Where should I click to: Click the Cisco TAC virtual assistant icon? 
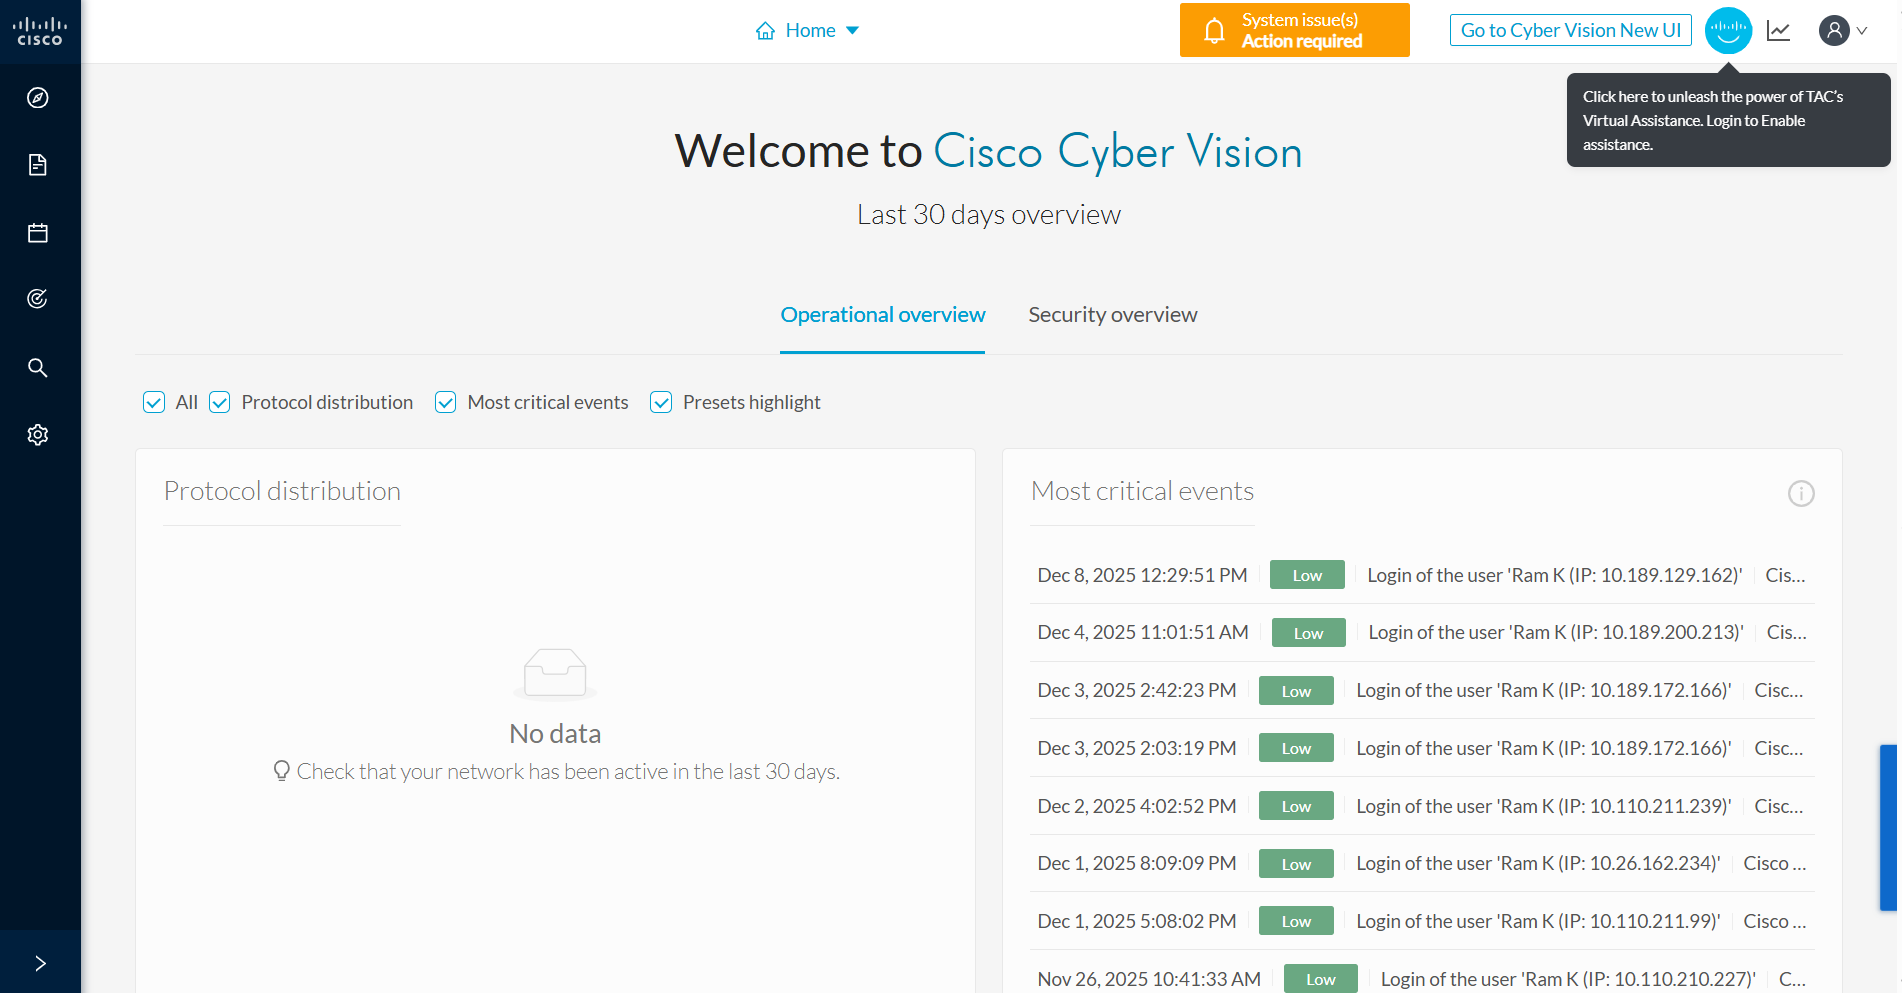pos(1727,31)
